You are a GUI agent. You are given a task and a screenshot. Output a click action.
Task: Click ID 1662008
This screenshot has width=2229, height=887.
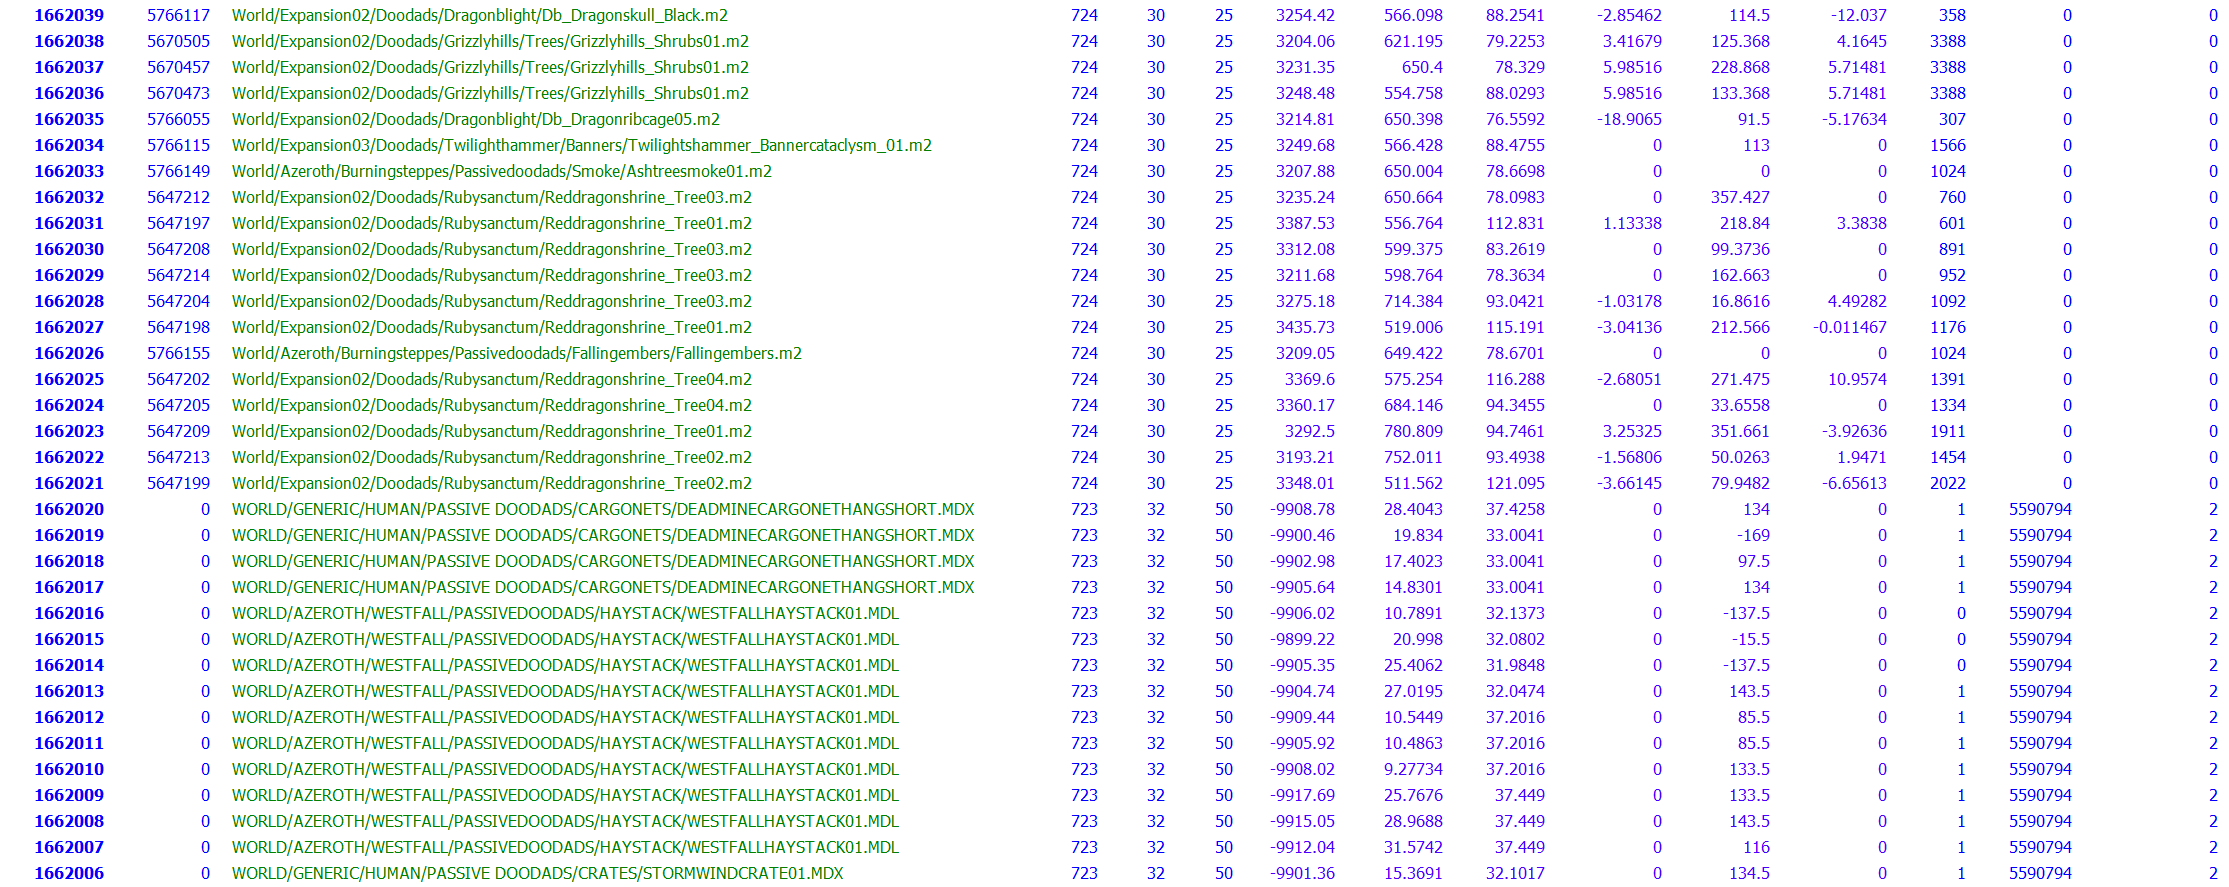69,821
